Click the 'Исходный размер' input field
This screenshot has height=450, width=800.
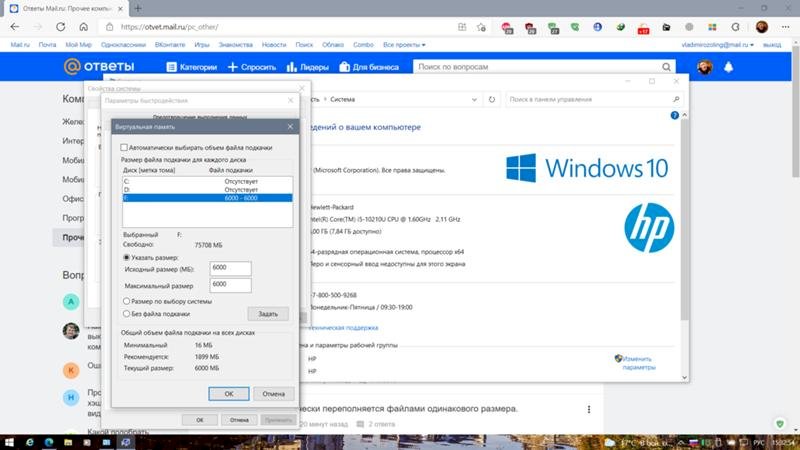point(230,267)
